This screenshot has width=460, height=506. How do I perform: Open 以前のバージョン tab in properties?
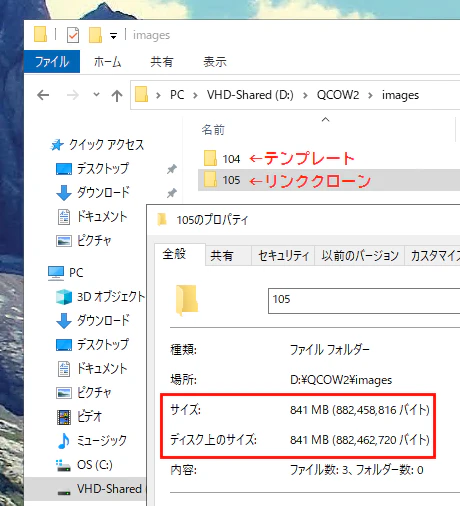pyautogui.click(x=360, y=256)
